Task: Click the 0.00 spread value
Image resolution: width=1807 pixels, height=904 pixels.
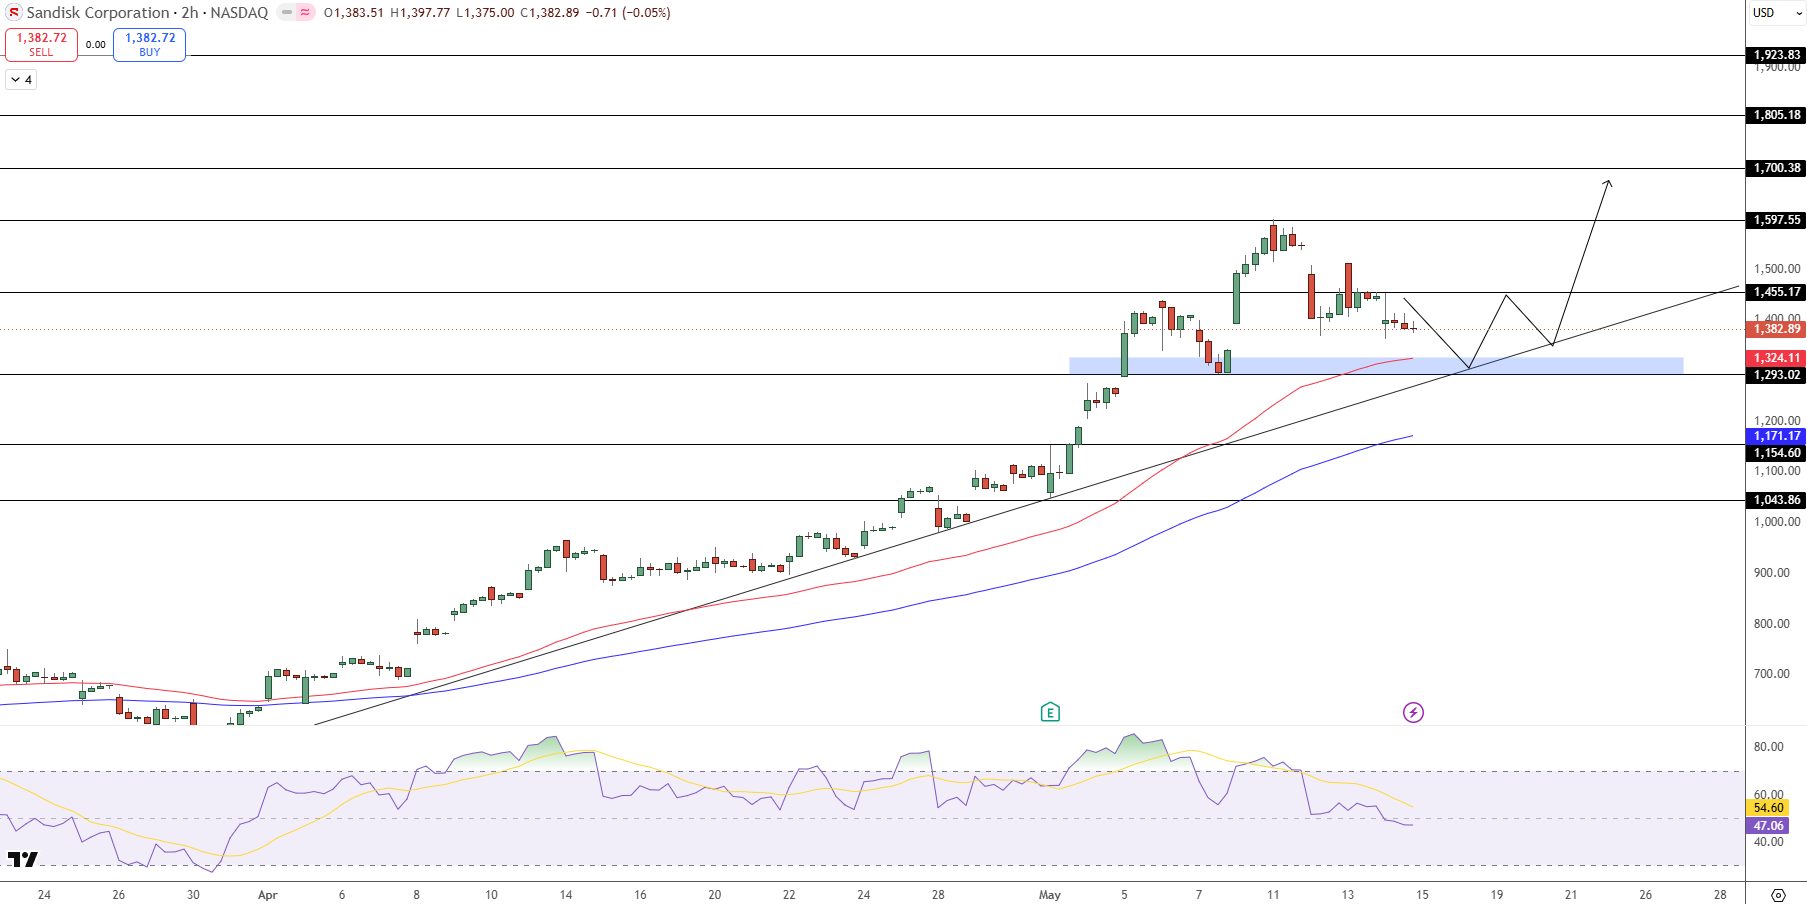Action: tap(96, 45)
